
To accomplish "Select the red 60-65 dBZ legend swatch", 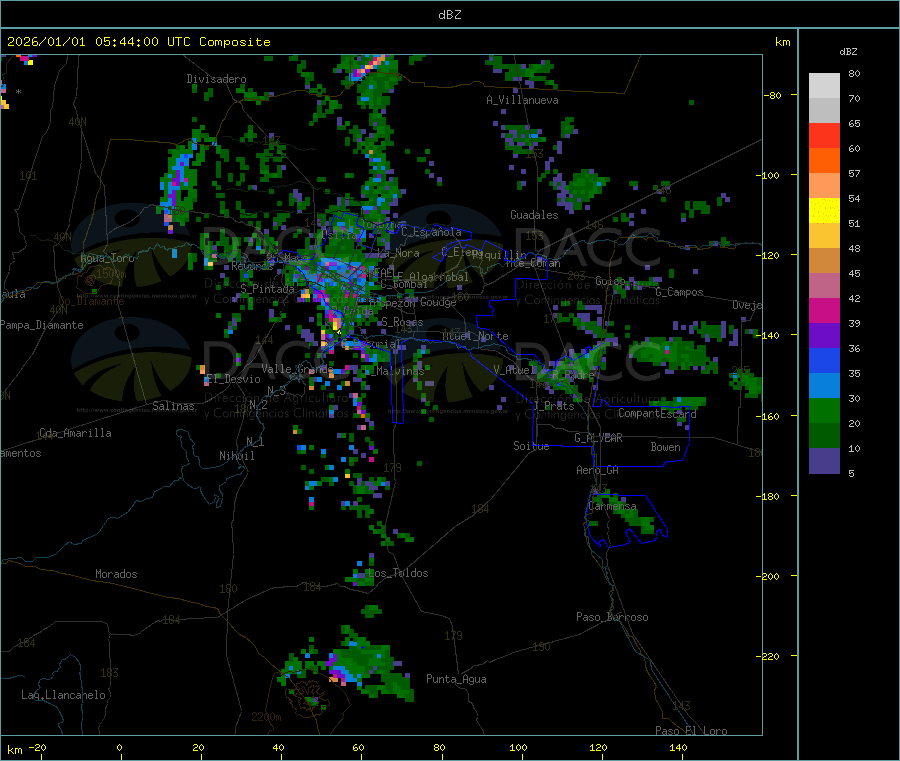I will pyautogui.click(x=824, y=135).
